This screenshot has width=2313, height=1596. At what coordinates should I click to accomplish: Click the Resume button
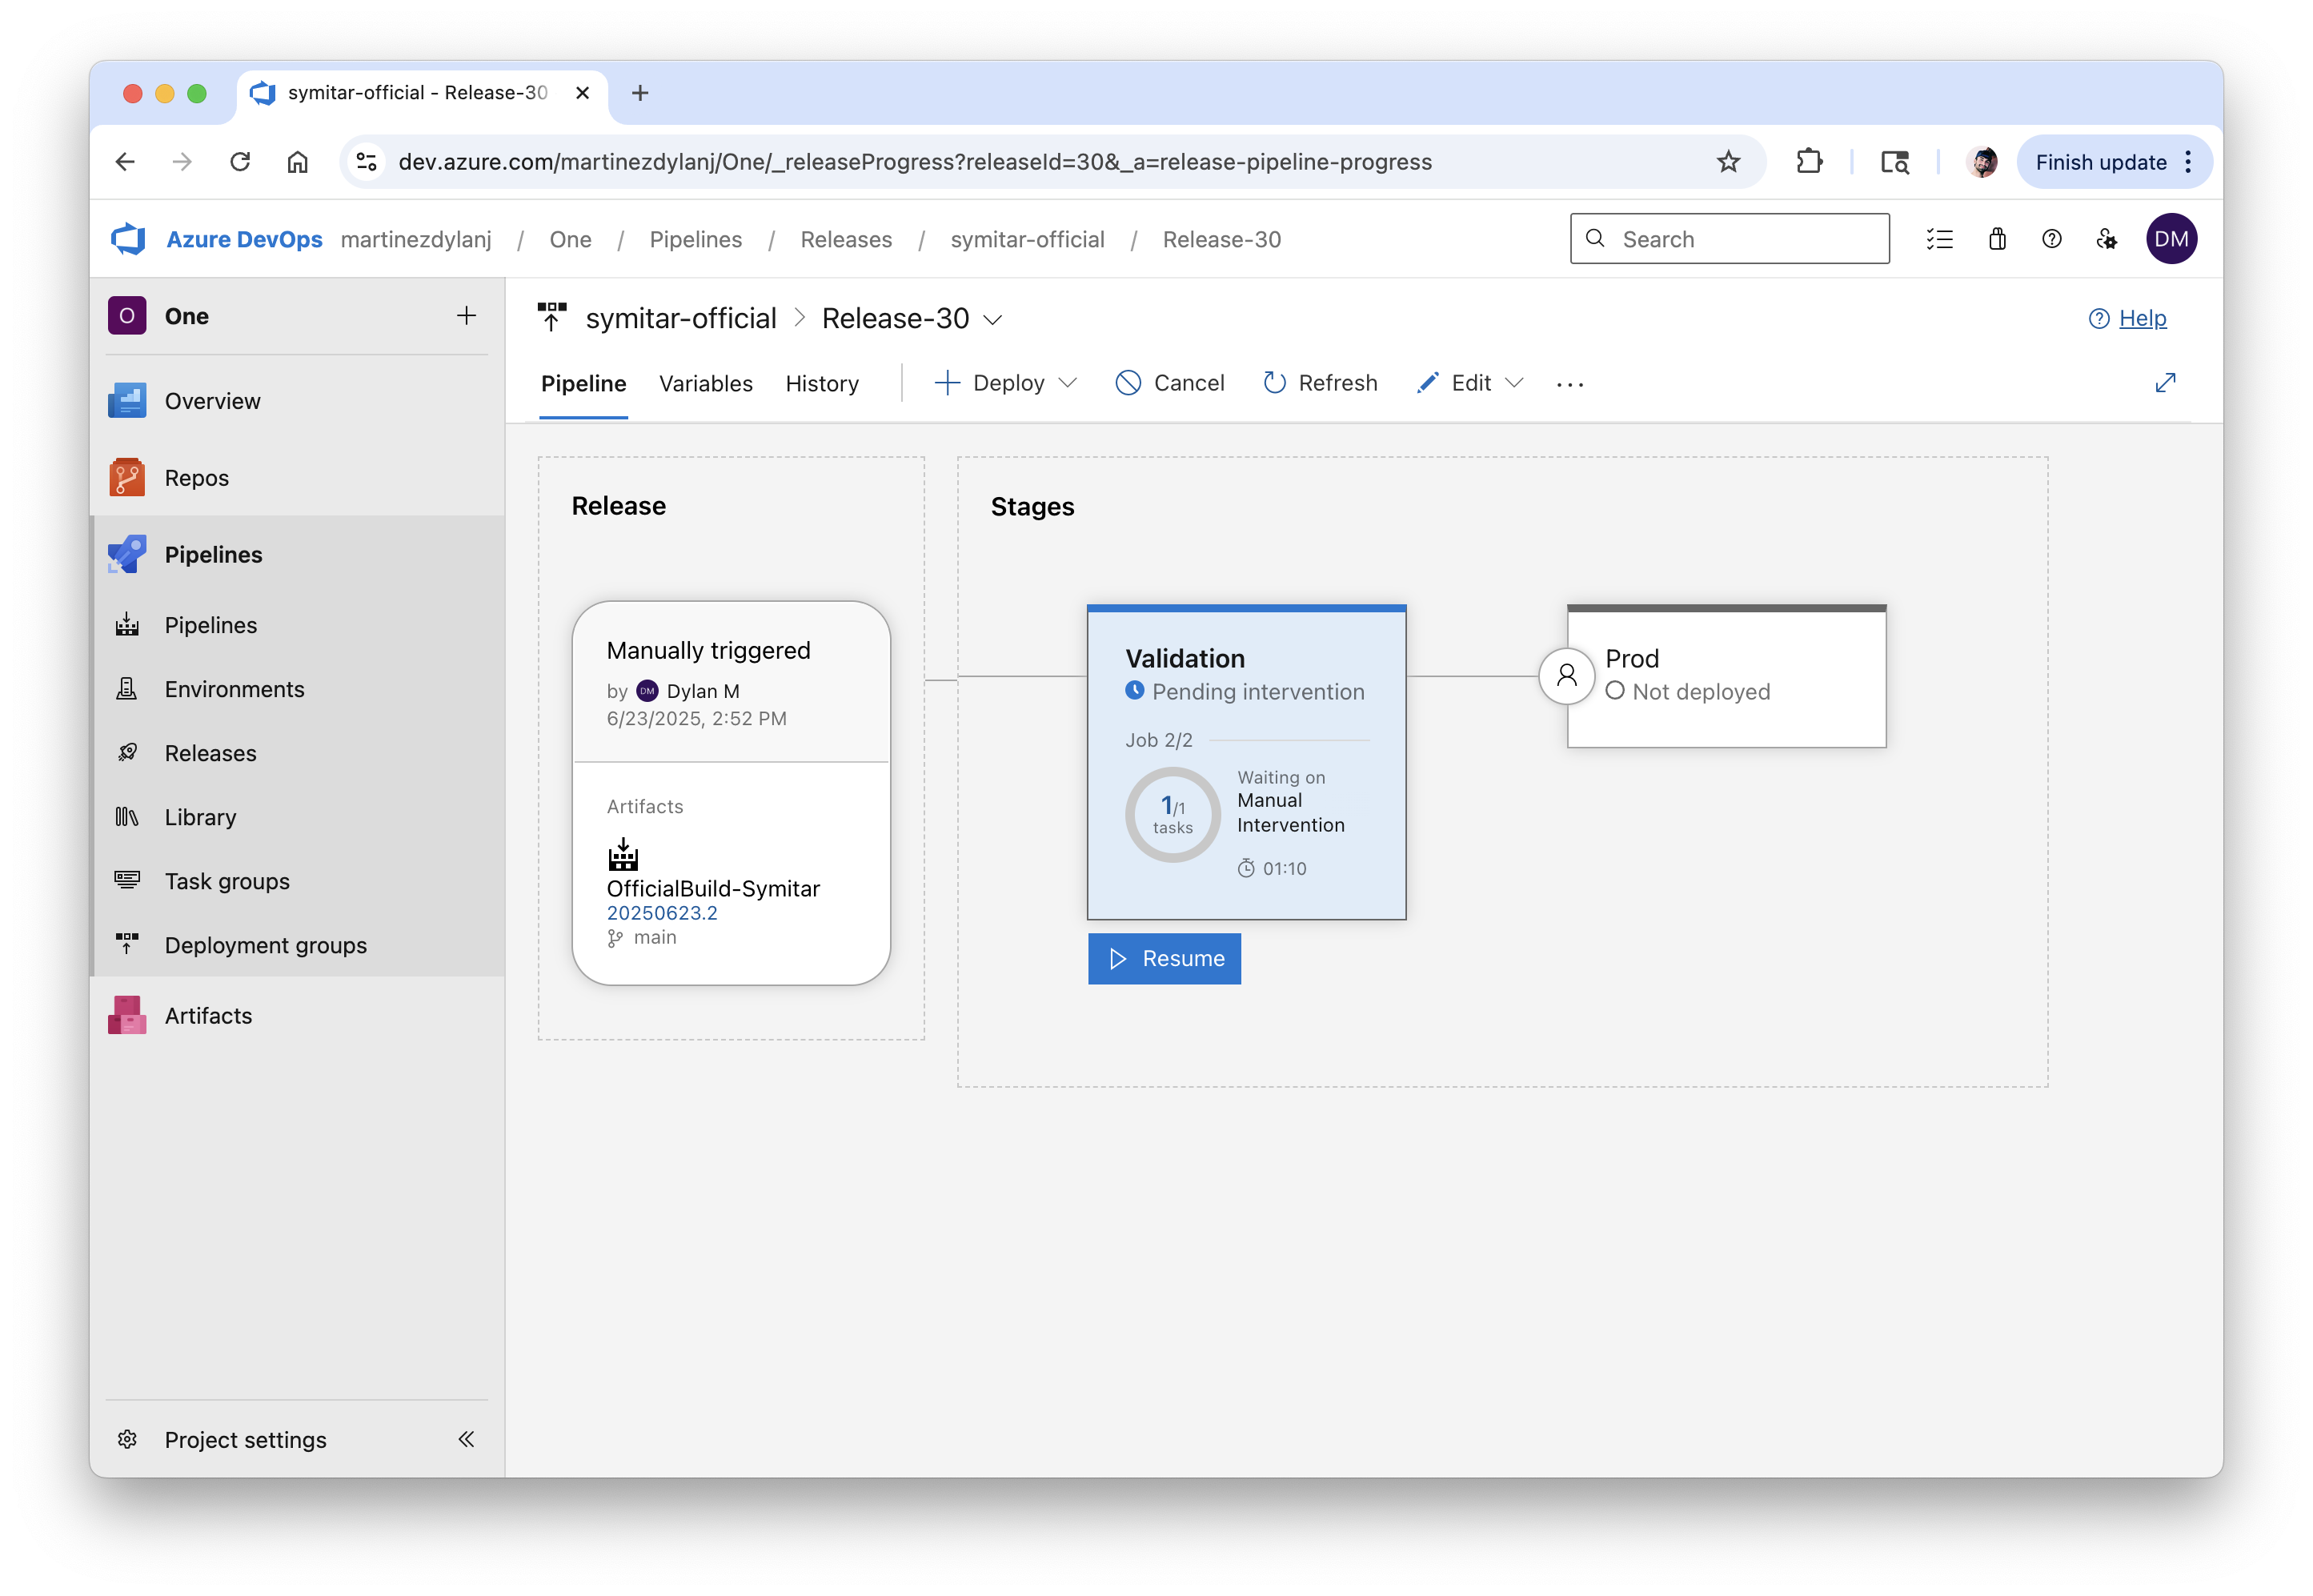pos(1164,959)
